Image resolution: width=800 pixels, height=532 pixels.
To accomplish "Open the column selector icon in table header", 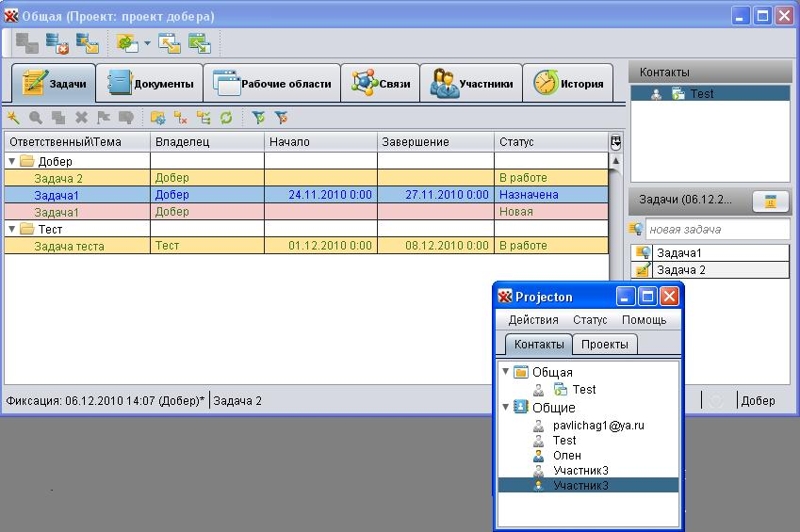I will [615, 142].
